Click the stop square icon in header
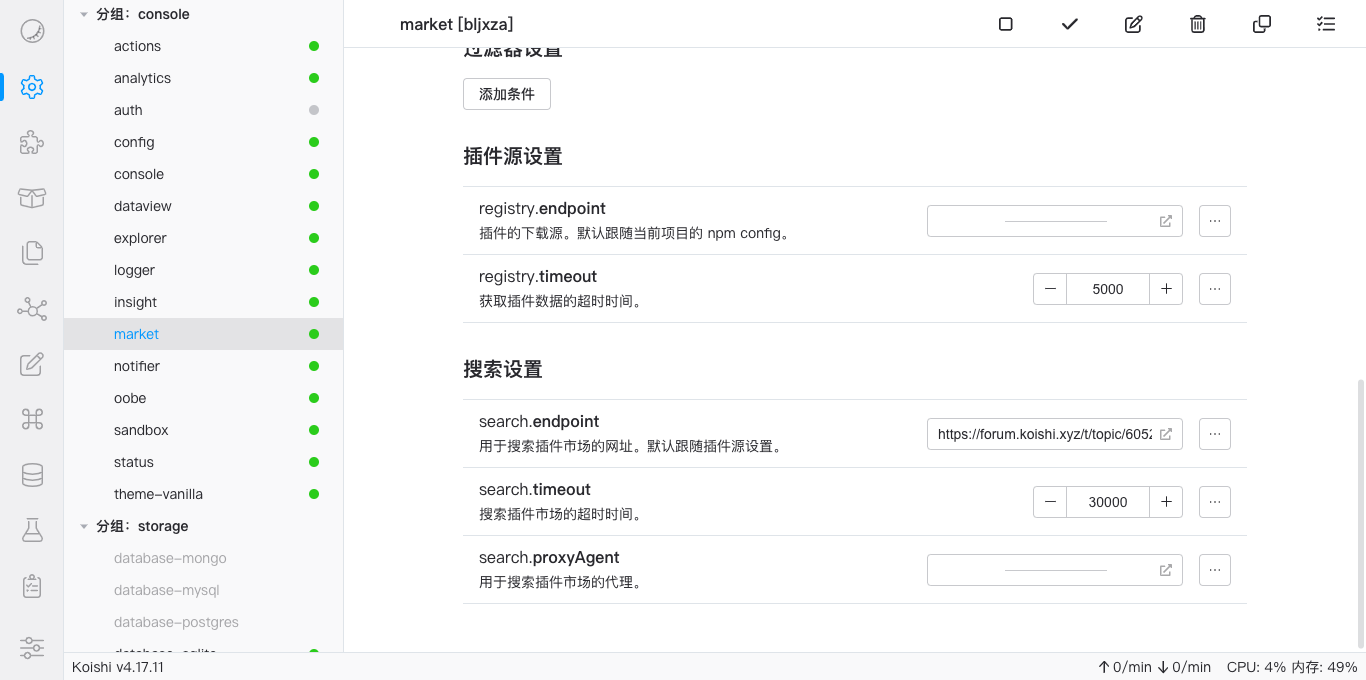Viewport: 1366px width, 680px height. point(1006,24)
